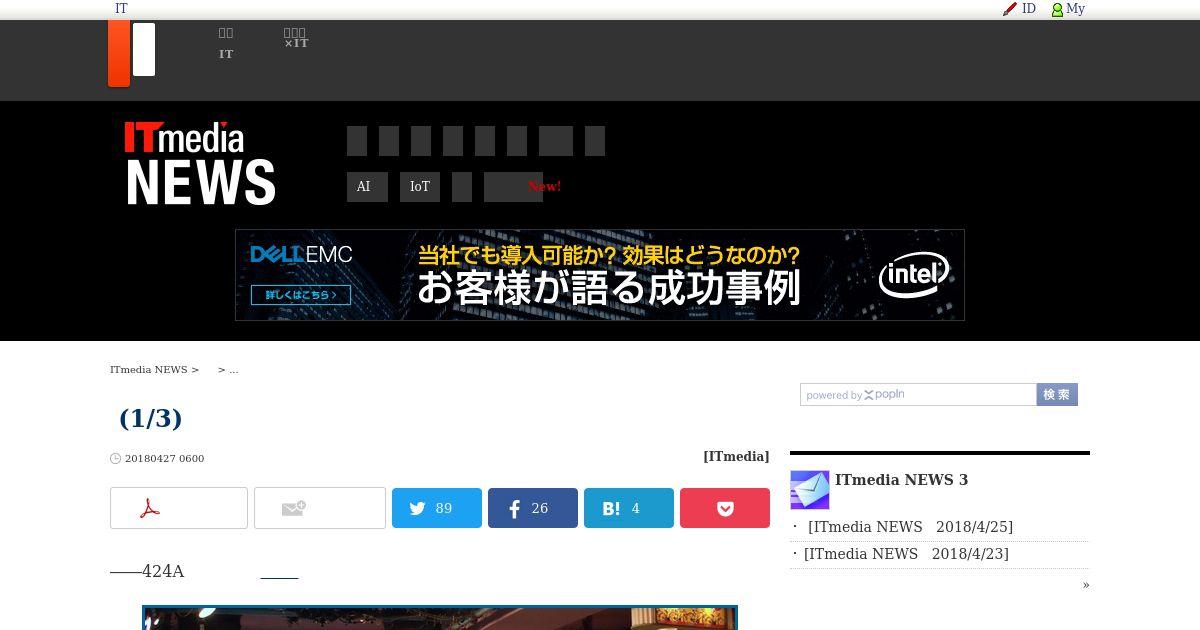The width and height of the screenshot is (1200, 630).
Task: Open ITmedia NEWS 2018/4/23 newsletter link
Action: [906, 554]
